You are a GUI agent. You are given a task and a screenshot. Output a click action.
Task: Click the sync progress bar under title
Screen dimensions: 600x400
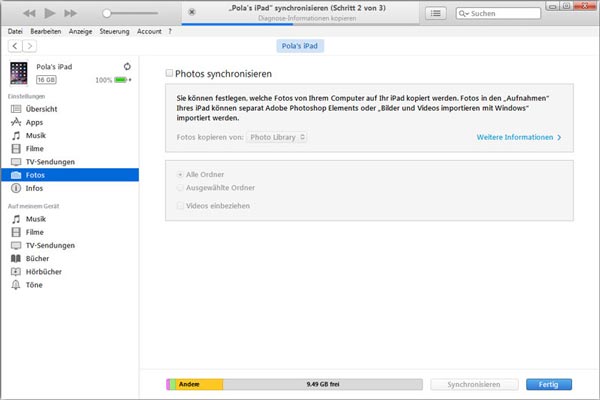pos(300,24)
